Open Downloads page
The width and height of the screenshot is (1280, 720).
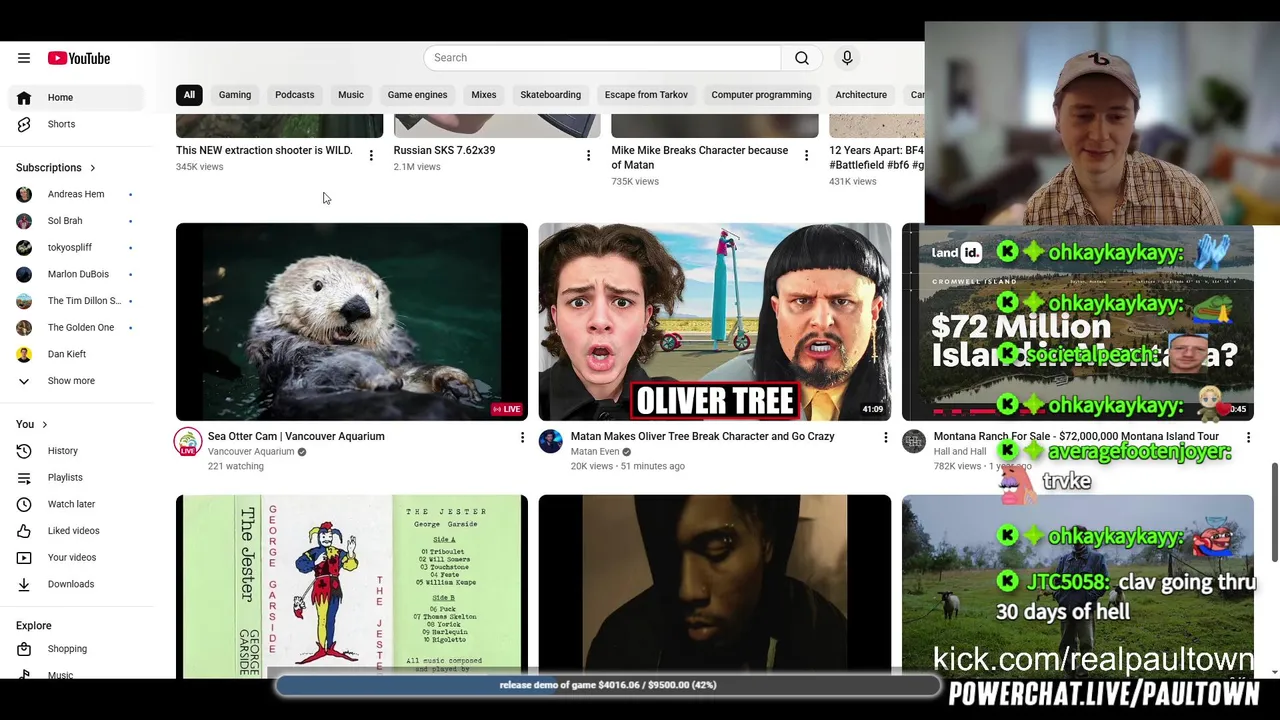(77, 584)
